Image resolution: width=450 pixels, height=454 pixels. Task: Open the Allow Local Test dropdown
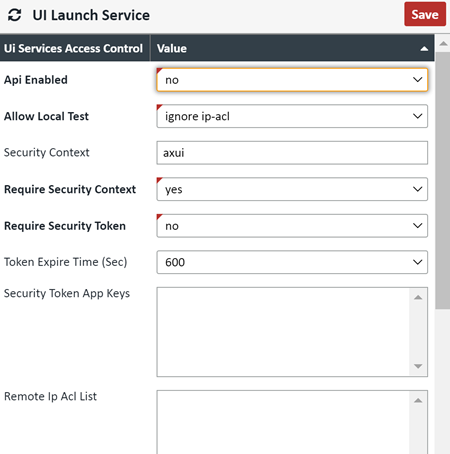click(292, 116)
